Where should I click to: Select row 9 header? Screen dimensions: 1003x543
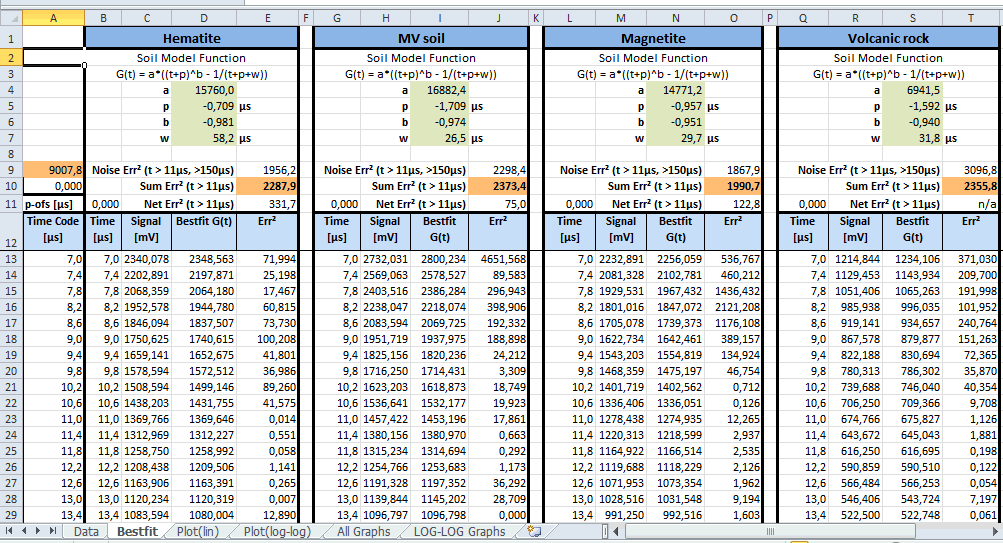point(11,169)
